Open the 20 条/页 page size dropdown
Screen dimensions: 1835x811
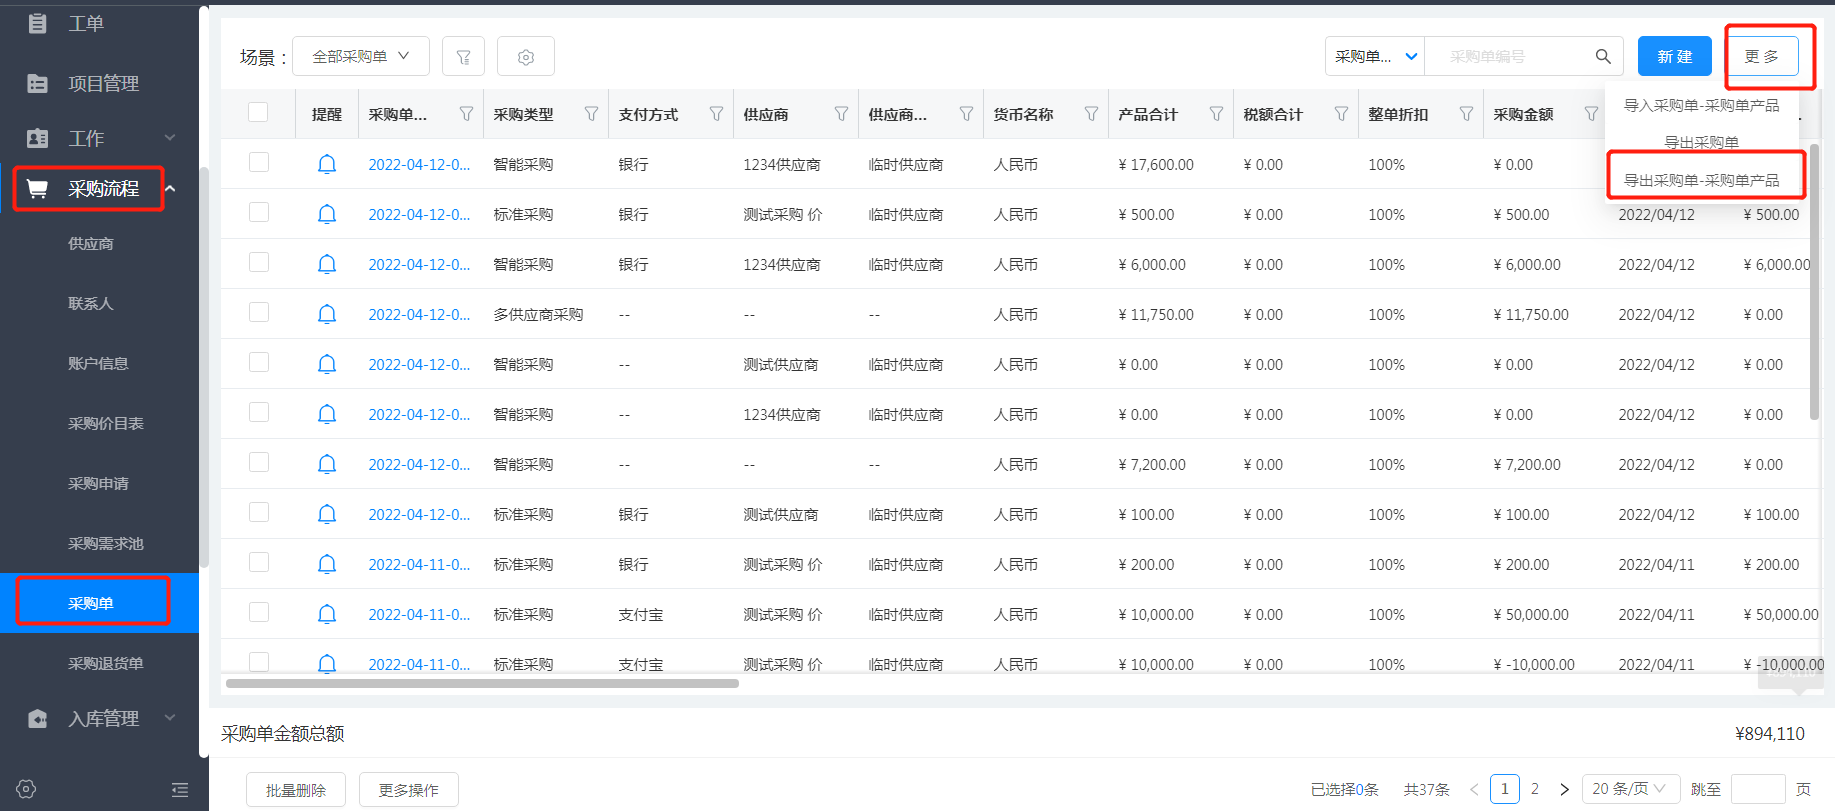(1630, 789)
